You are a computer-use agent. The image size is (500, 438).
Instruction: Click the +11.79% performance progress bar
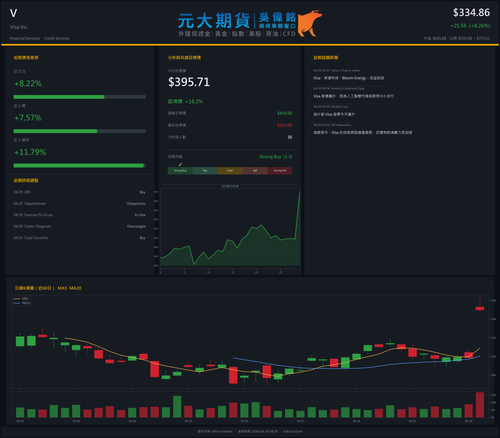(80, 166)
